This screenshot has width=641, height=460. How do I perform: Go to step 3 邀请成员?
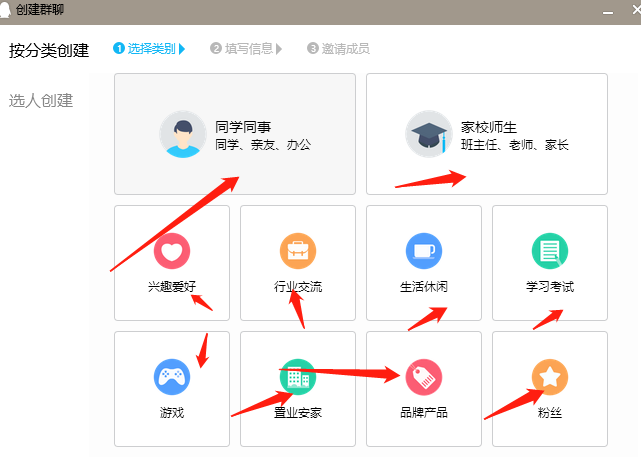pos(338,49)
